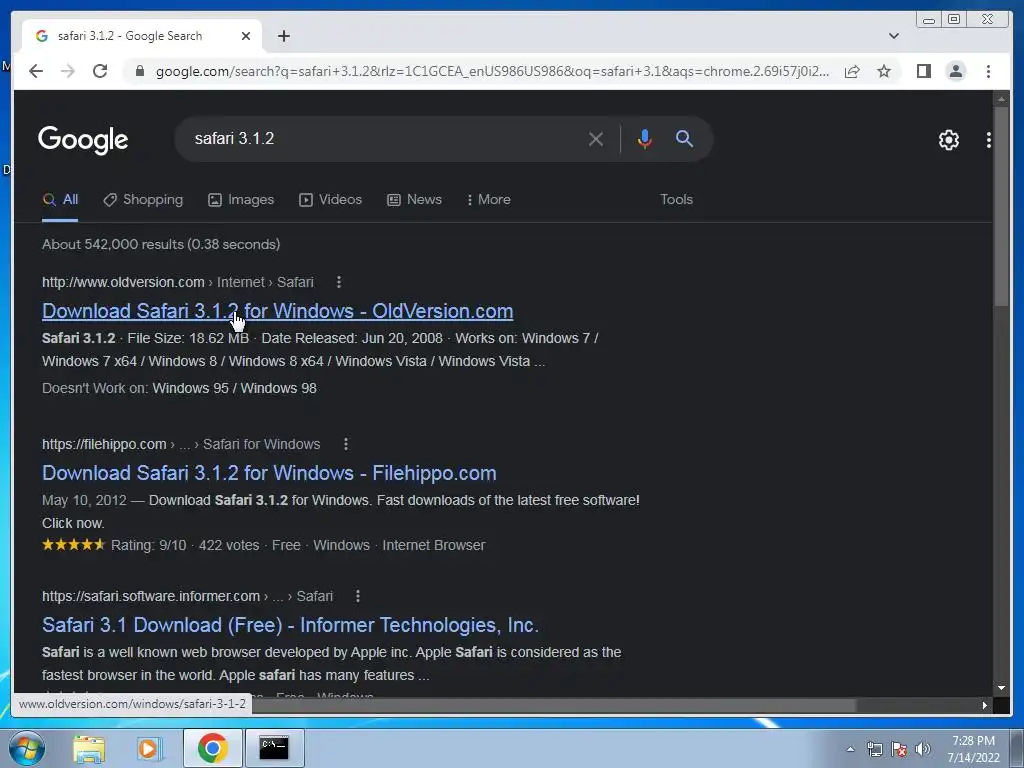Viewport: 1024px width, 768px height.
Task: Expand the More search filters
Action: [488, 200]
